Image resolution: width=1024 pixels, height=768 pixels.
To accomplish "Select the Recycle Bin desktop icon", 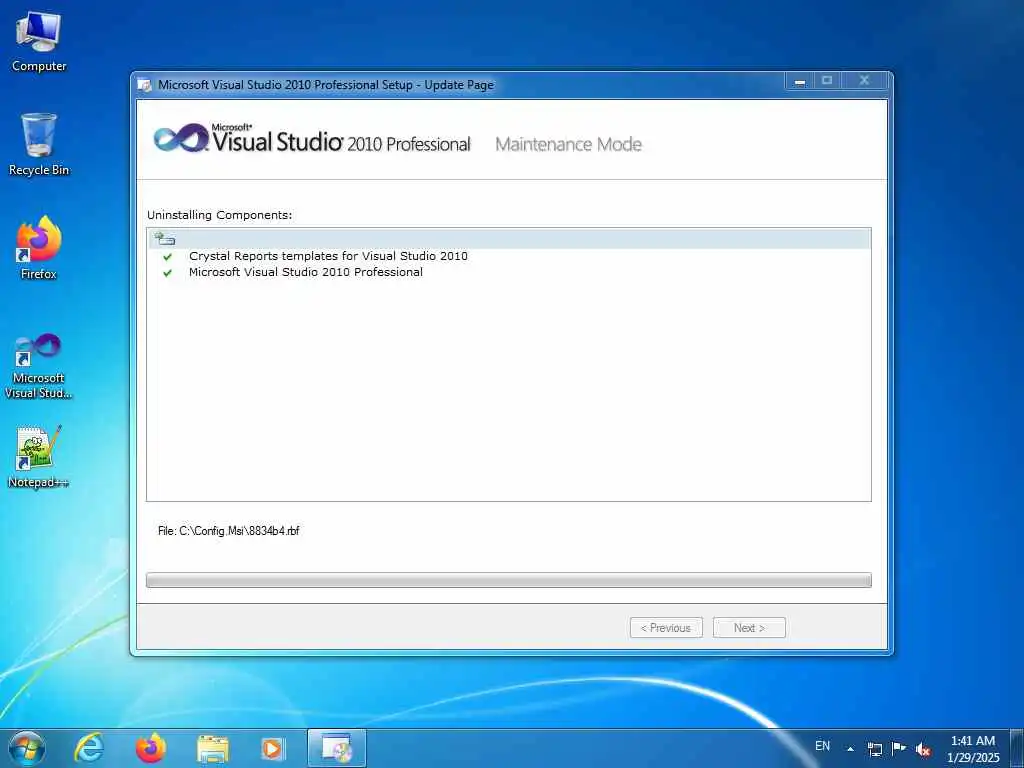I will 39,144.
